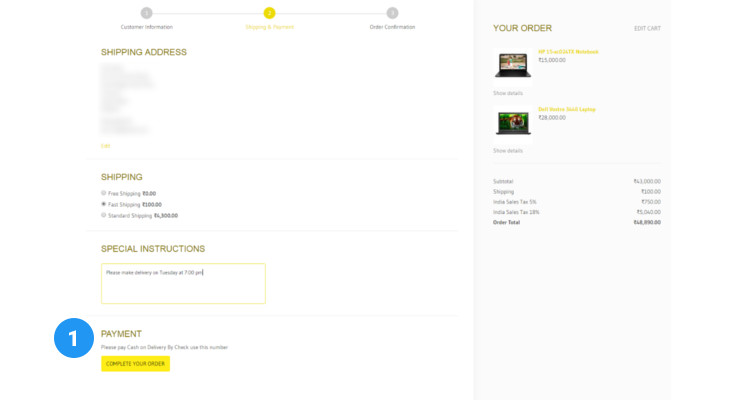Open the Customer Information step label
This screenshot has width=750, height=400.
[146, 27]
